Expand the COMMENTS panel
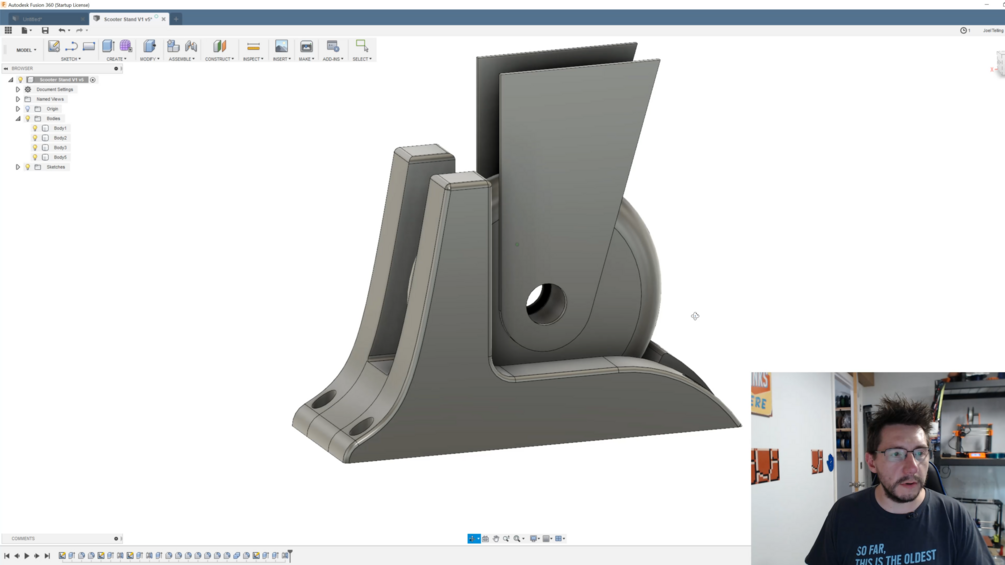 tap(116, 539)
